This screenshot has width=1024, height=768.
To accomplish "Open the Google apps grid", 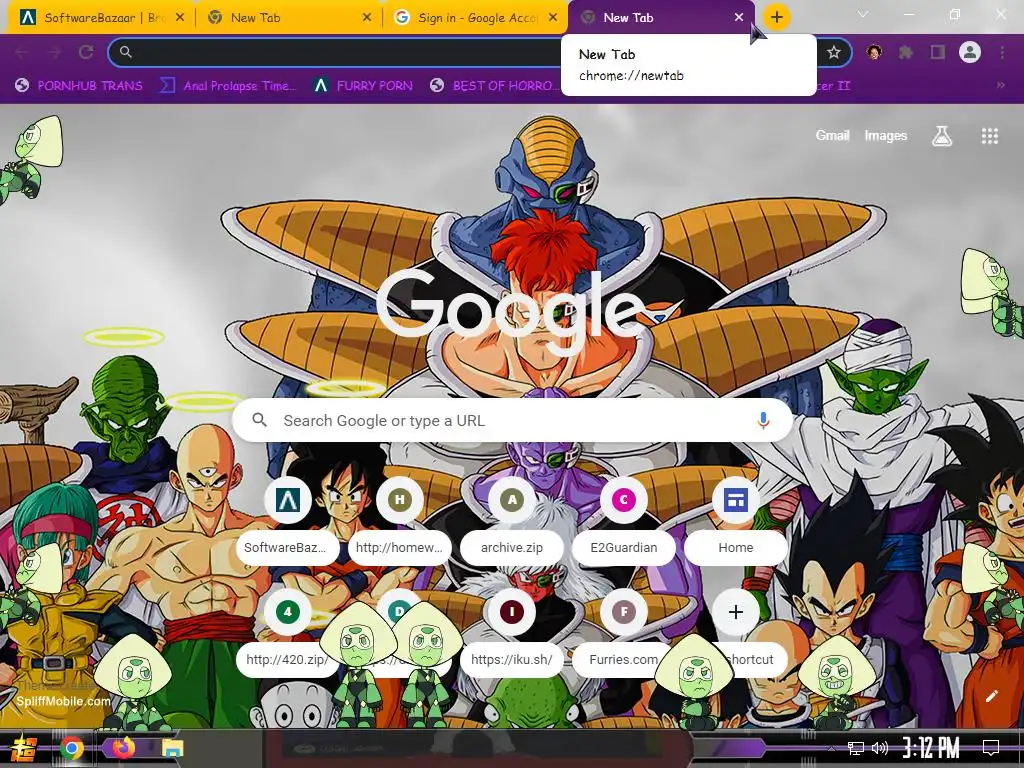I will click(990, 136).
